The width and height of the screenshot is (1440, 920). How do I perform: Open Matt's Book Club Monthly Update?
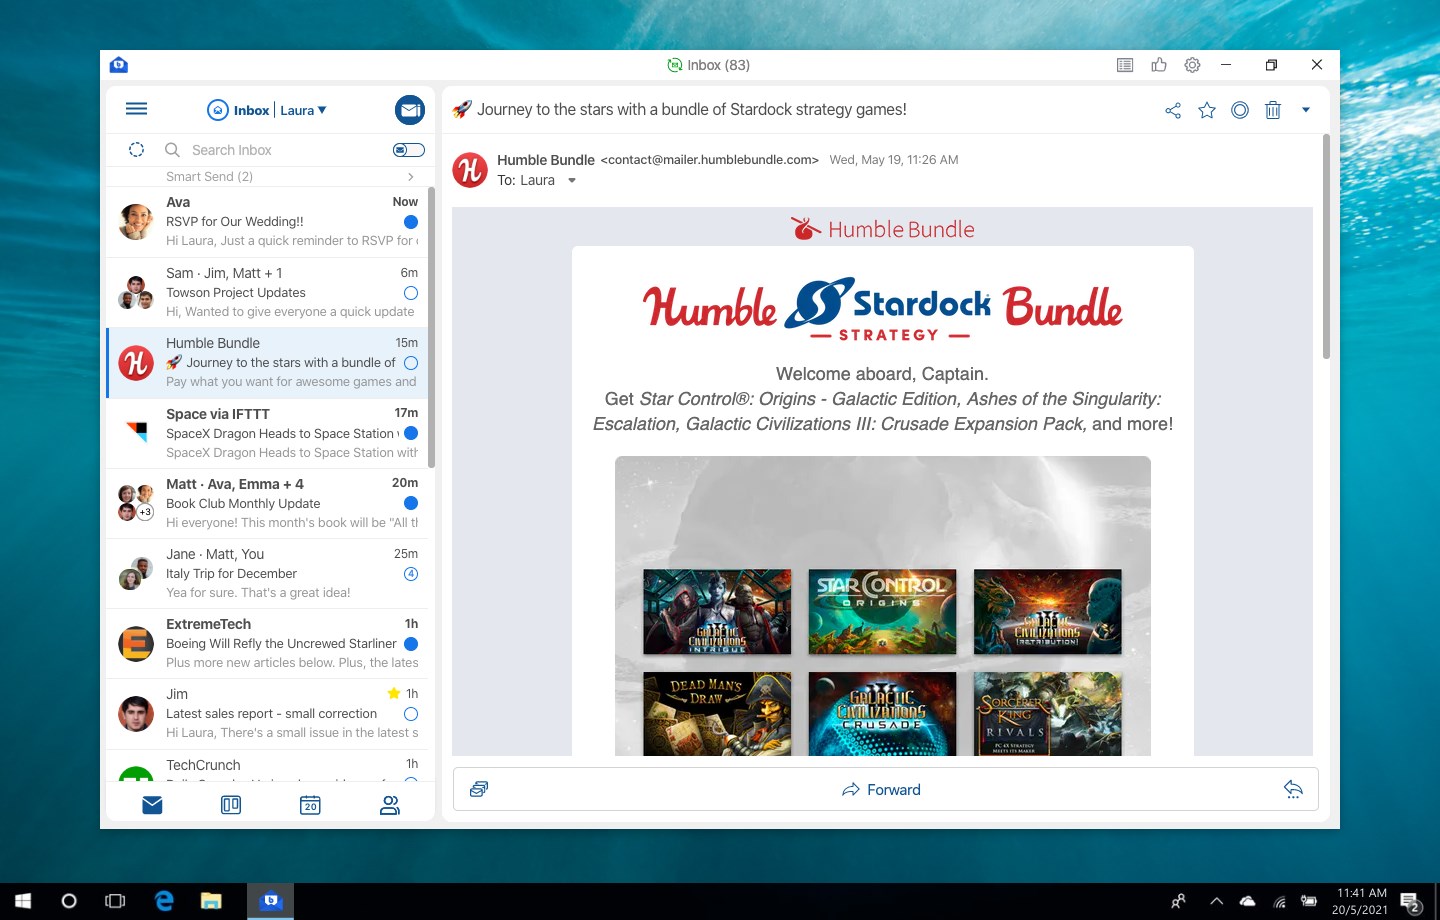coord(267,503)
